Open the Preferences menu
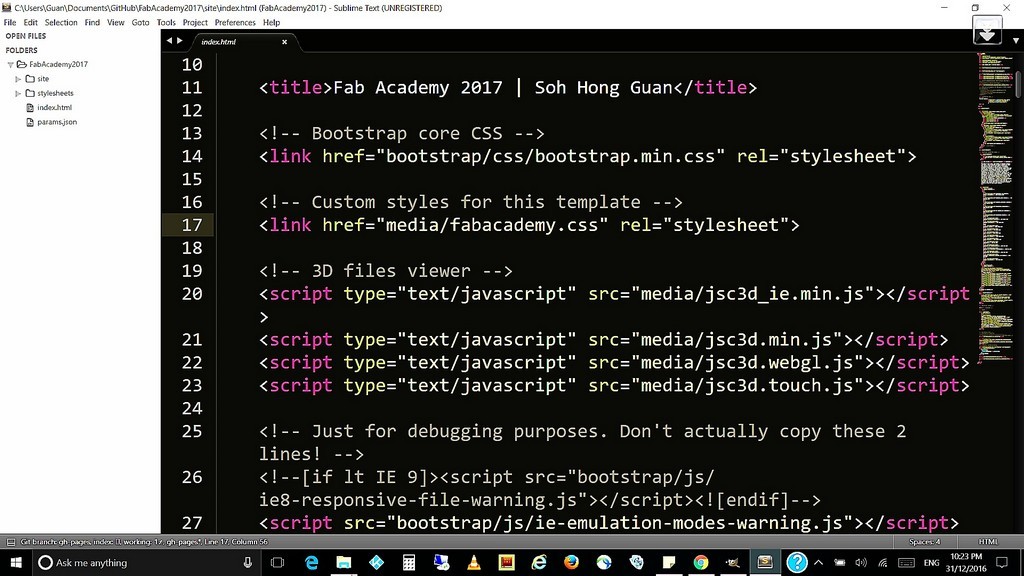 [235, 22]
